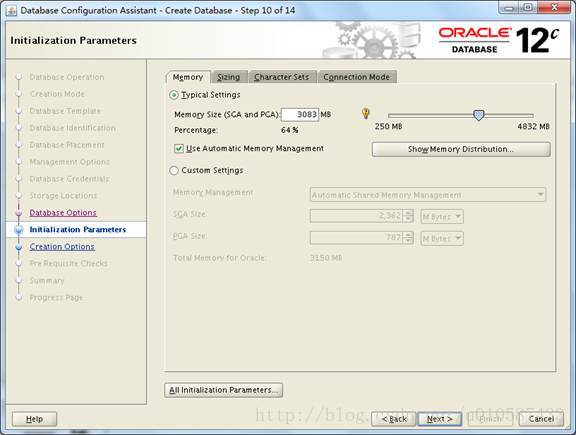Select the Custom Settings radio button
The height and width of the screenshot is (435, 576).
(174, 170)
